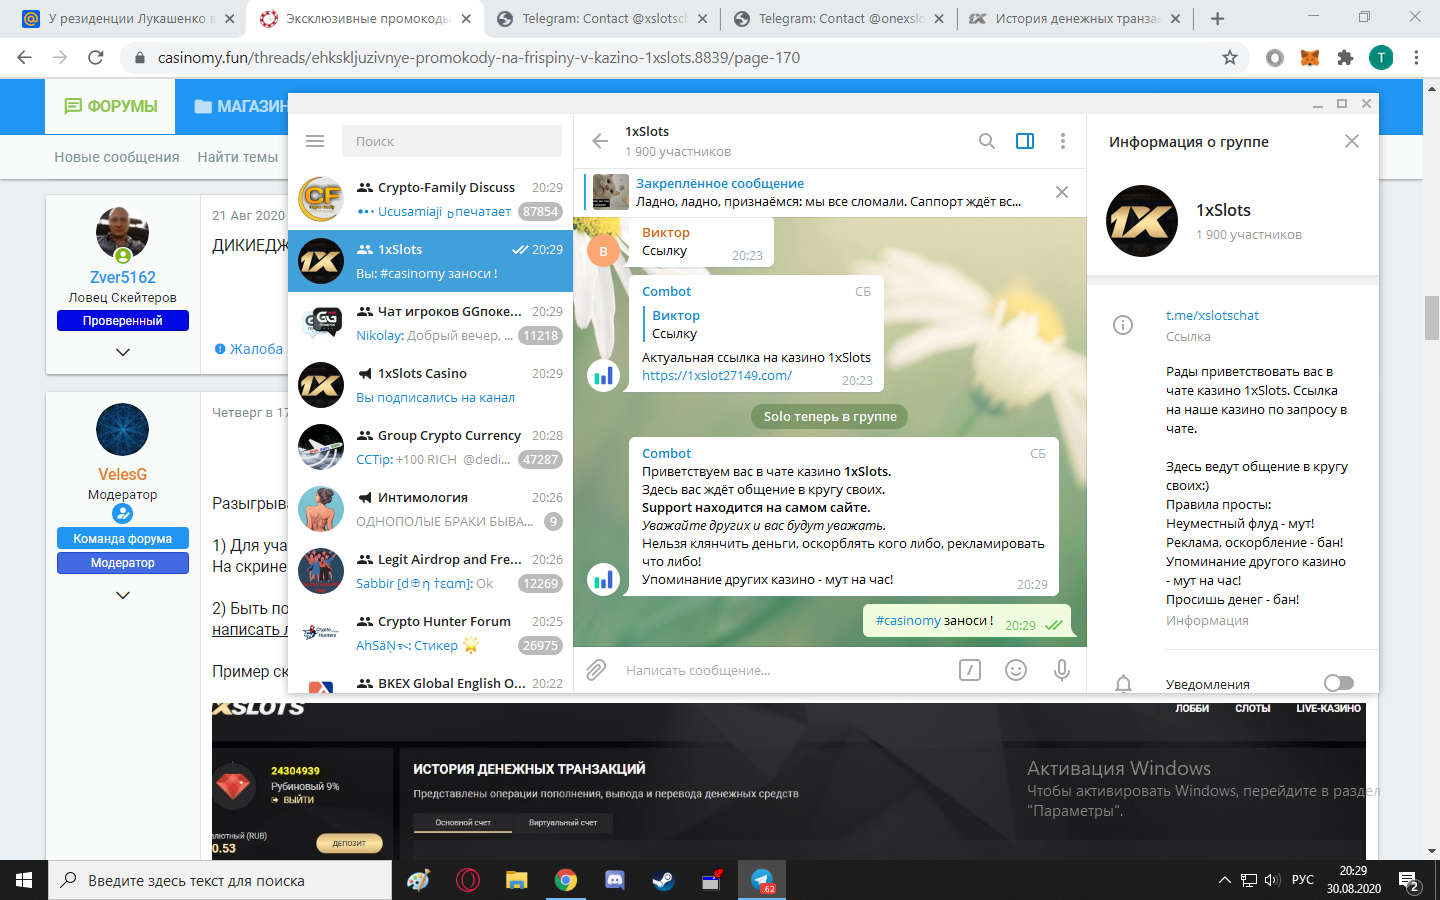Open the Chrome extensions puzzle icon
Viewport: 1440px width, 900px height.
click(1345, 58)
